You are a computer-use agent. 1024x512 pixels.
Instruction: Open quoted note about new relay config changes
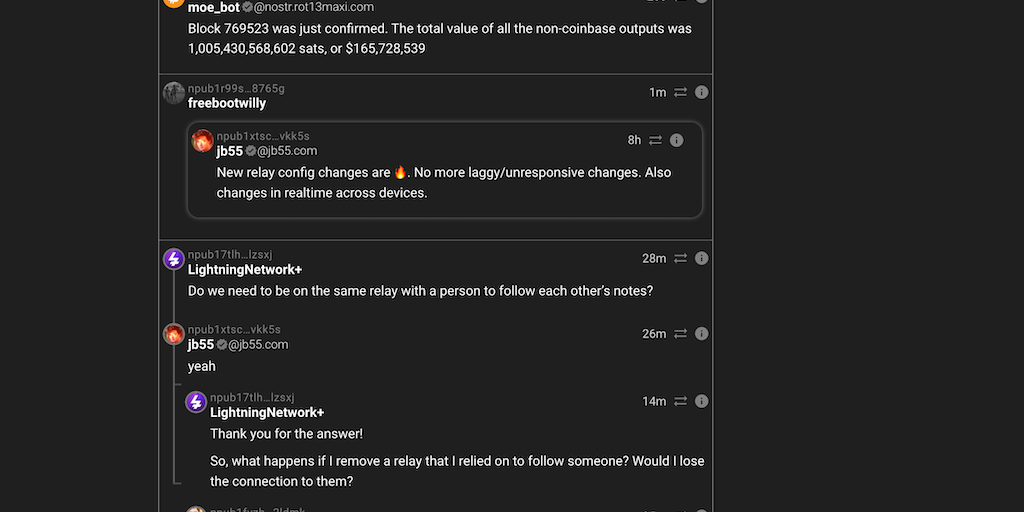[x=444, y=182]
